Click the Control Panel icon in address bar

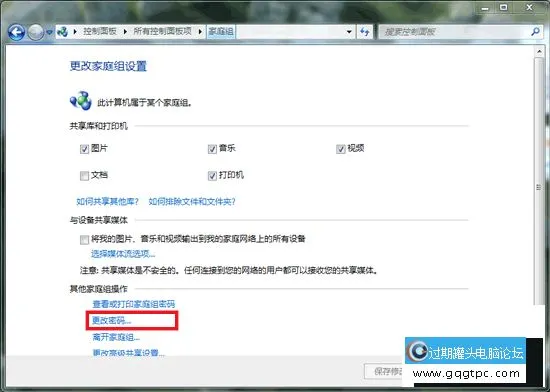[62, 32]
